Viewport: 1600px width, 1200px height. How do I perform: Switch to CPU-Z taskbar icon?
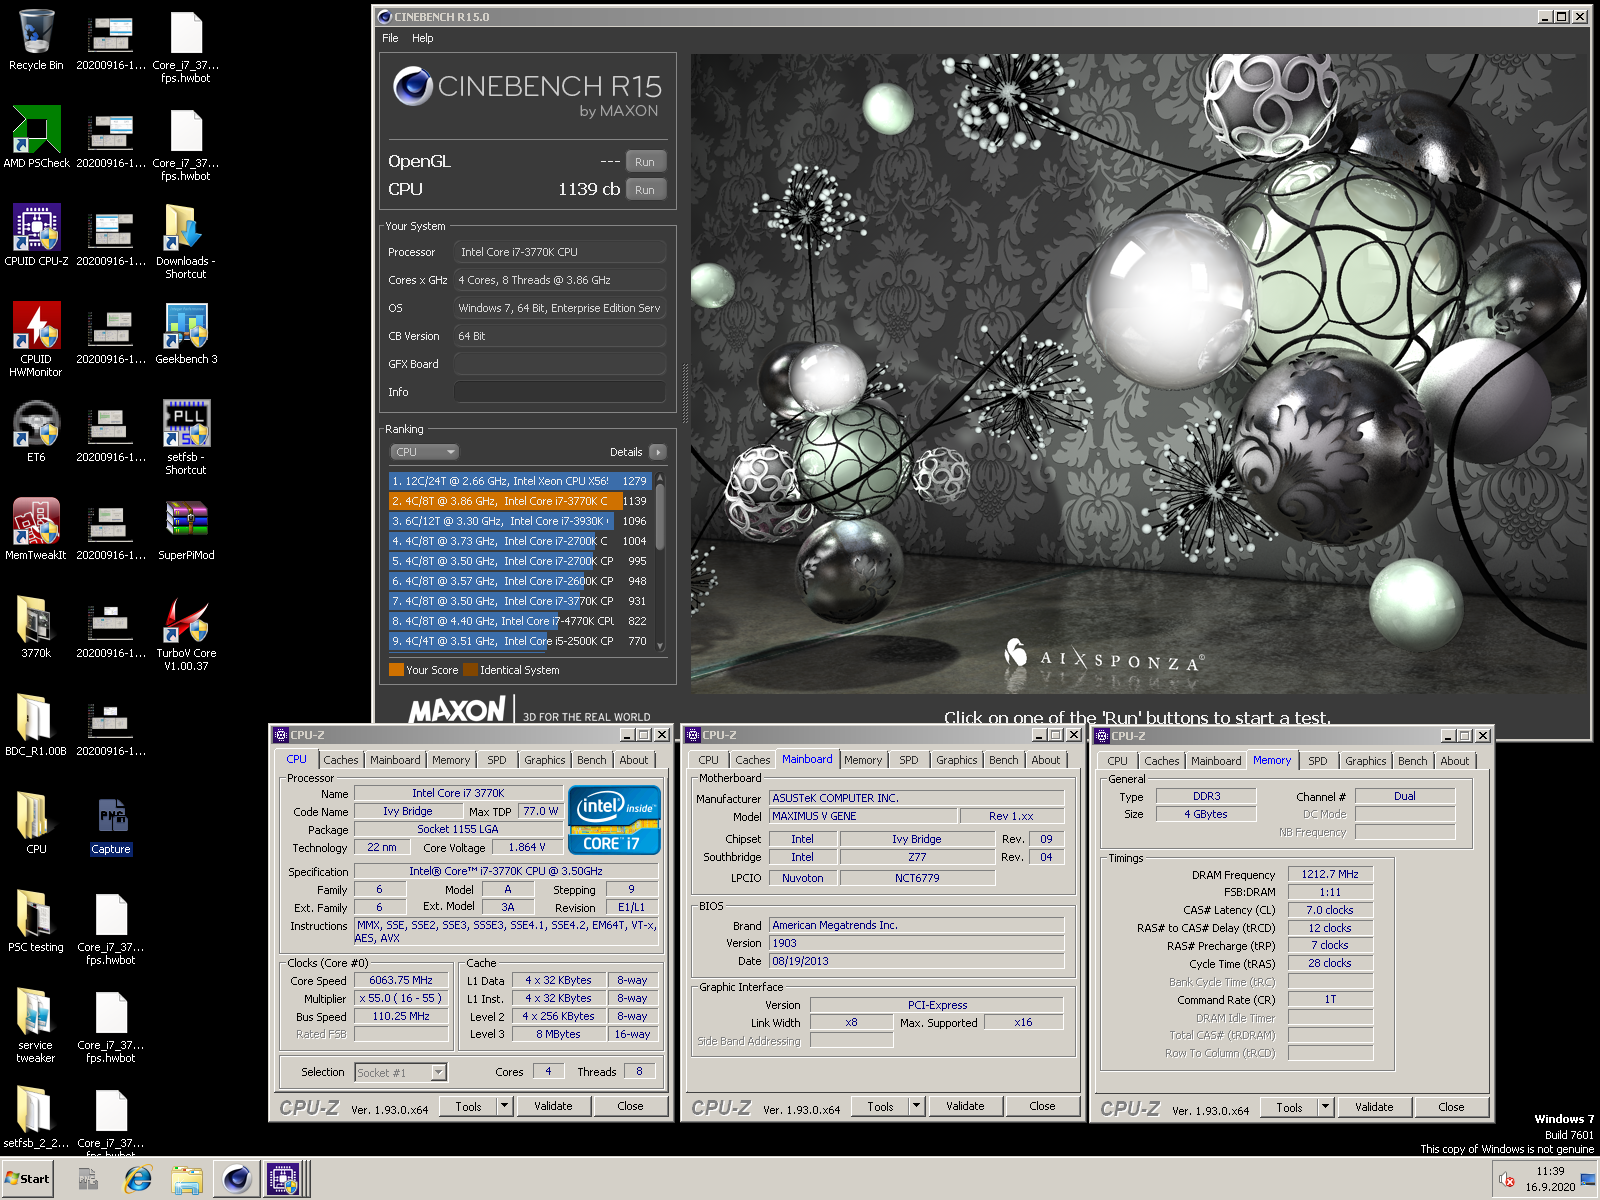(x=283, y=1180)
